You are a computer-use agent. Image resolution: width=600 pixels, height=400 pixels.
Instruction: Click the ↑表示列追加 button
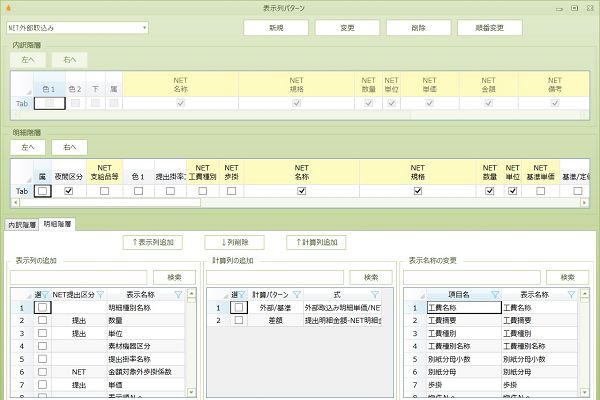153,242
